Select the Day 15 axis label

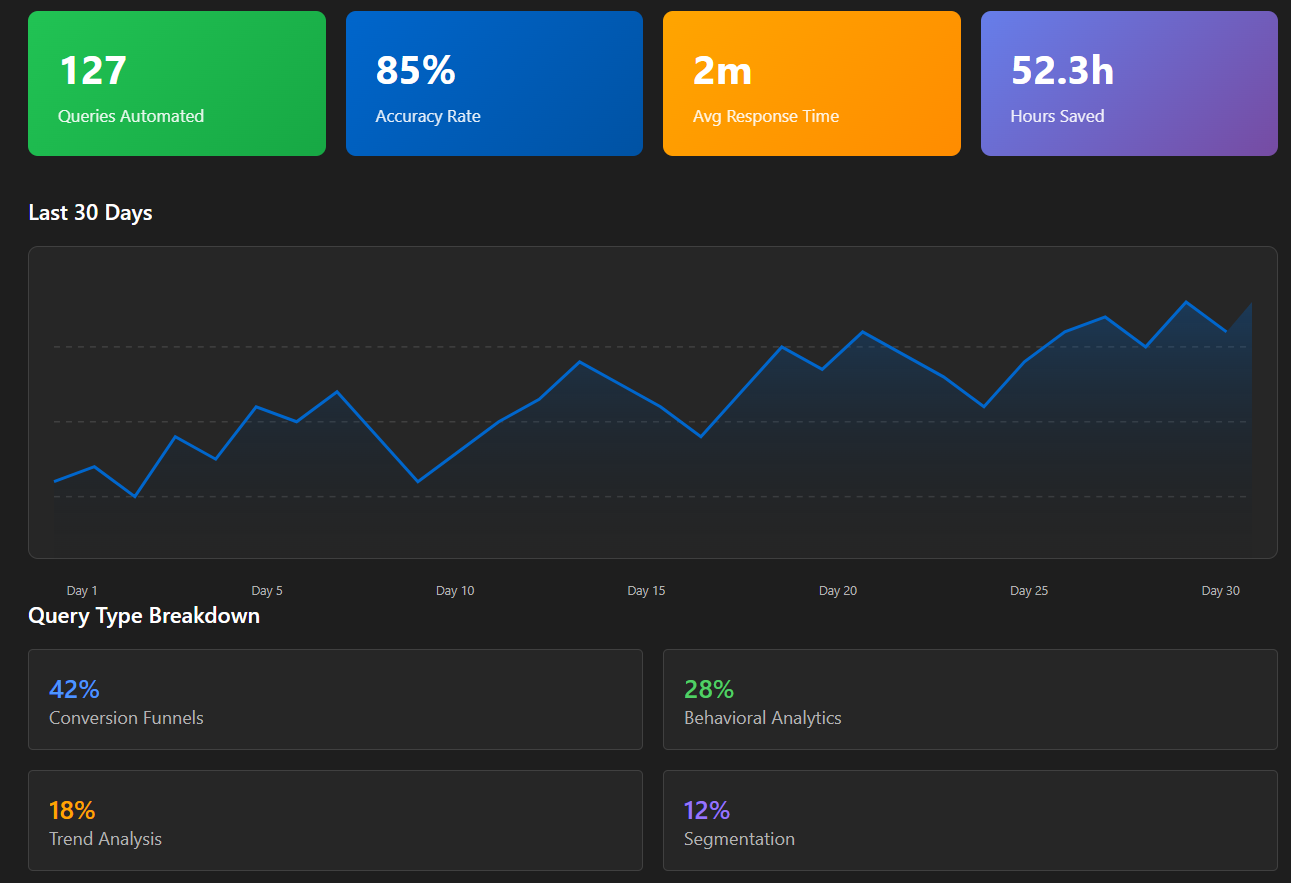point(646,591)
